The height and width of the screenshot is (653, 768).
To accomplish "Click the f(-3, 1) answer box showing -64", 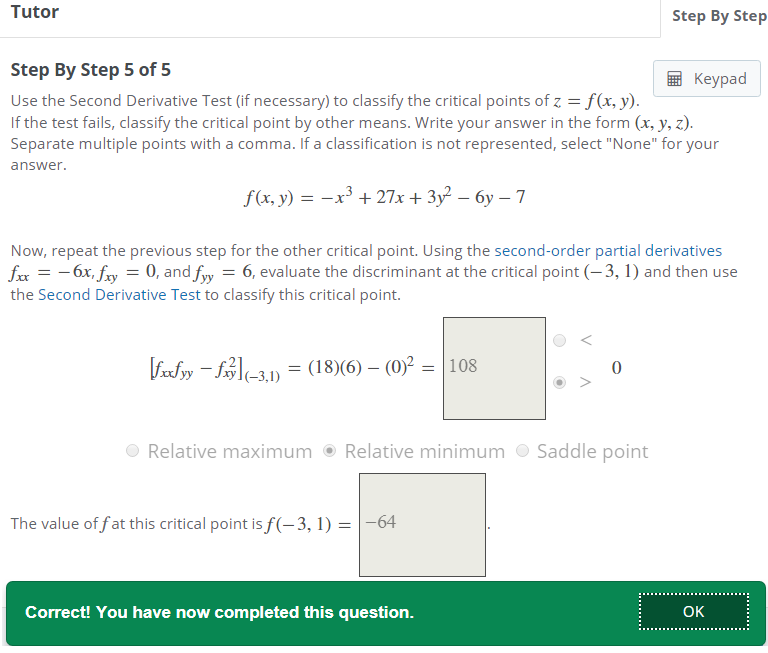I will coord(422,524).
